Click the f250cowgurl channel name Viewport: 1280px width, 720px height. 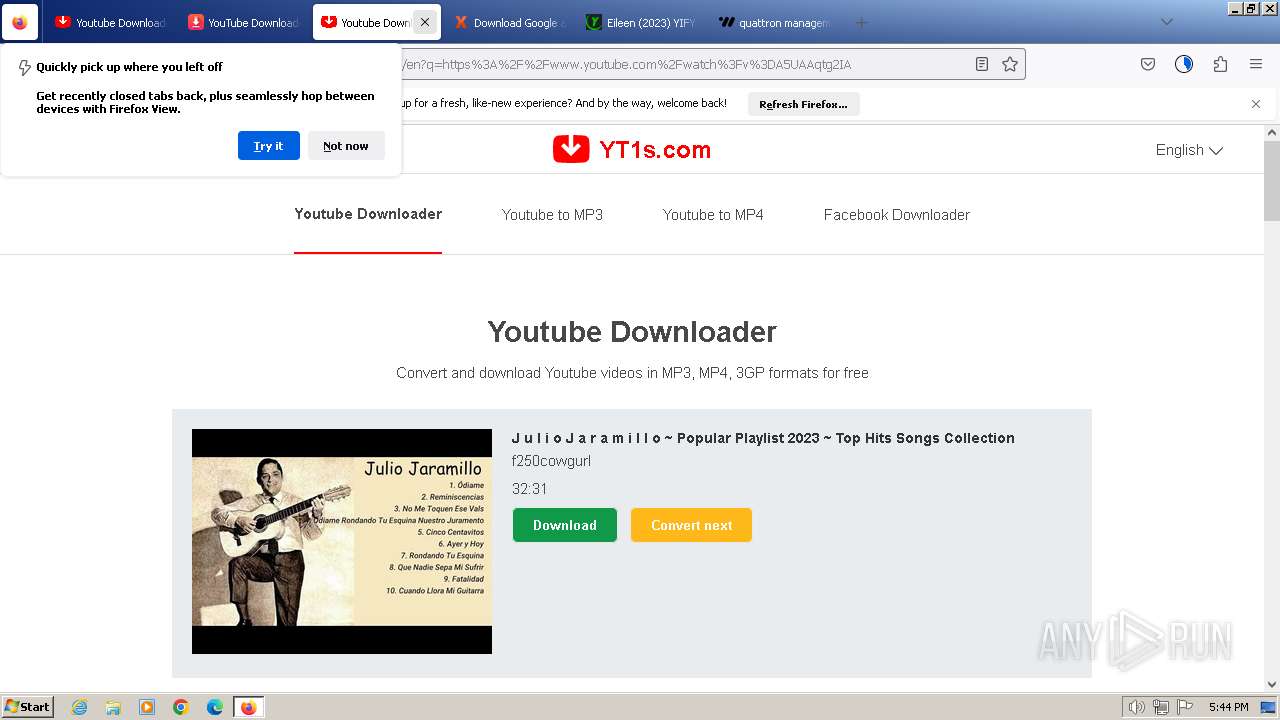point(551,461)
